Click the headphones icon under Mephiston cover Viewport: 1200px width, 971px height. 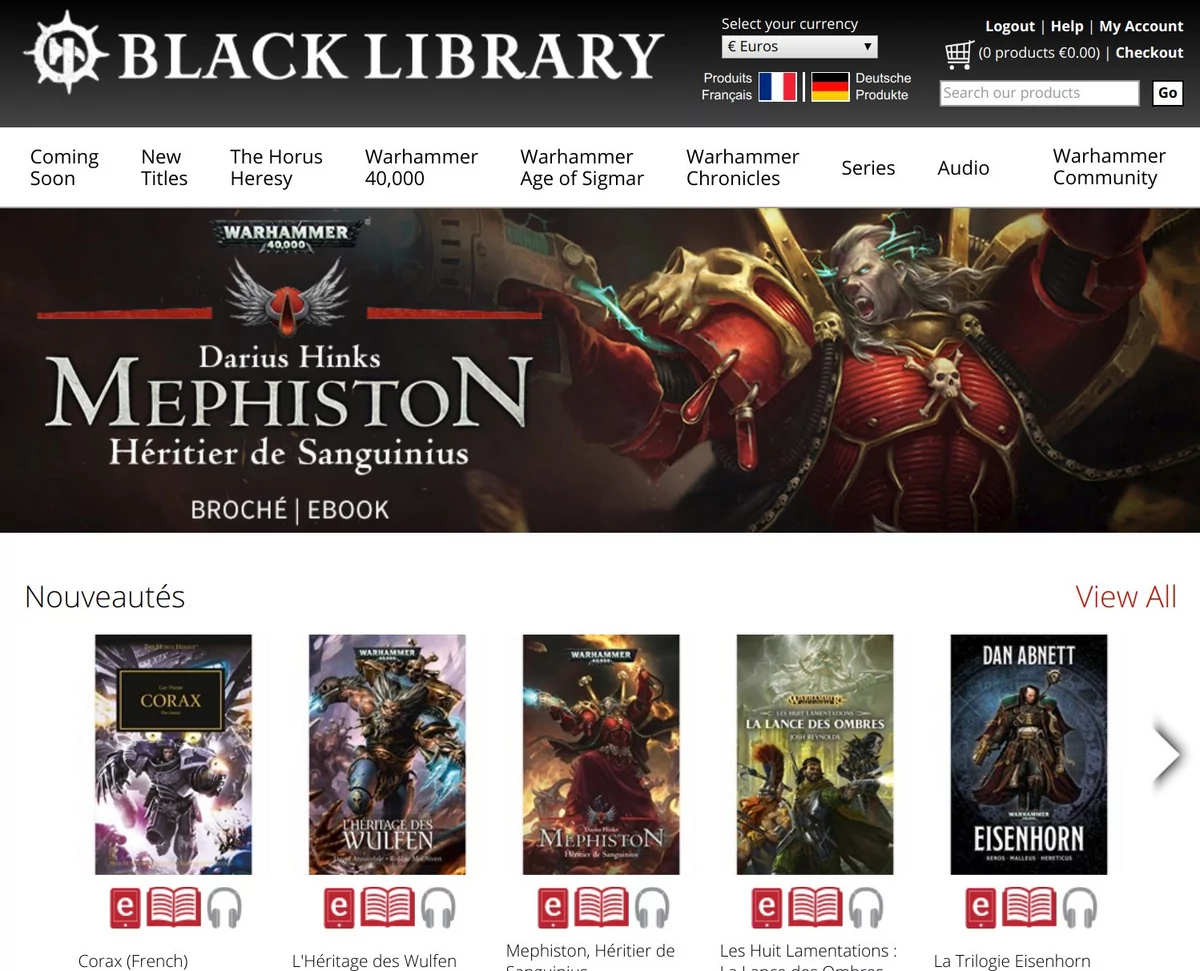[x=652, y=908]
